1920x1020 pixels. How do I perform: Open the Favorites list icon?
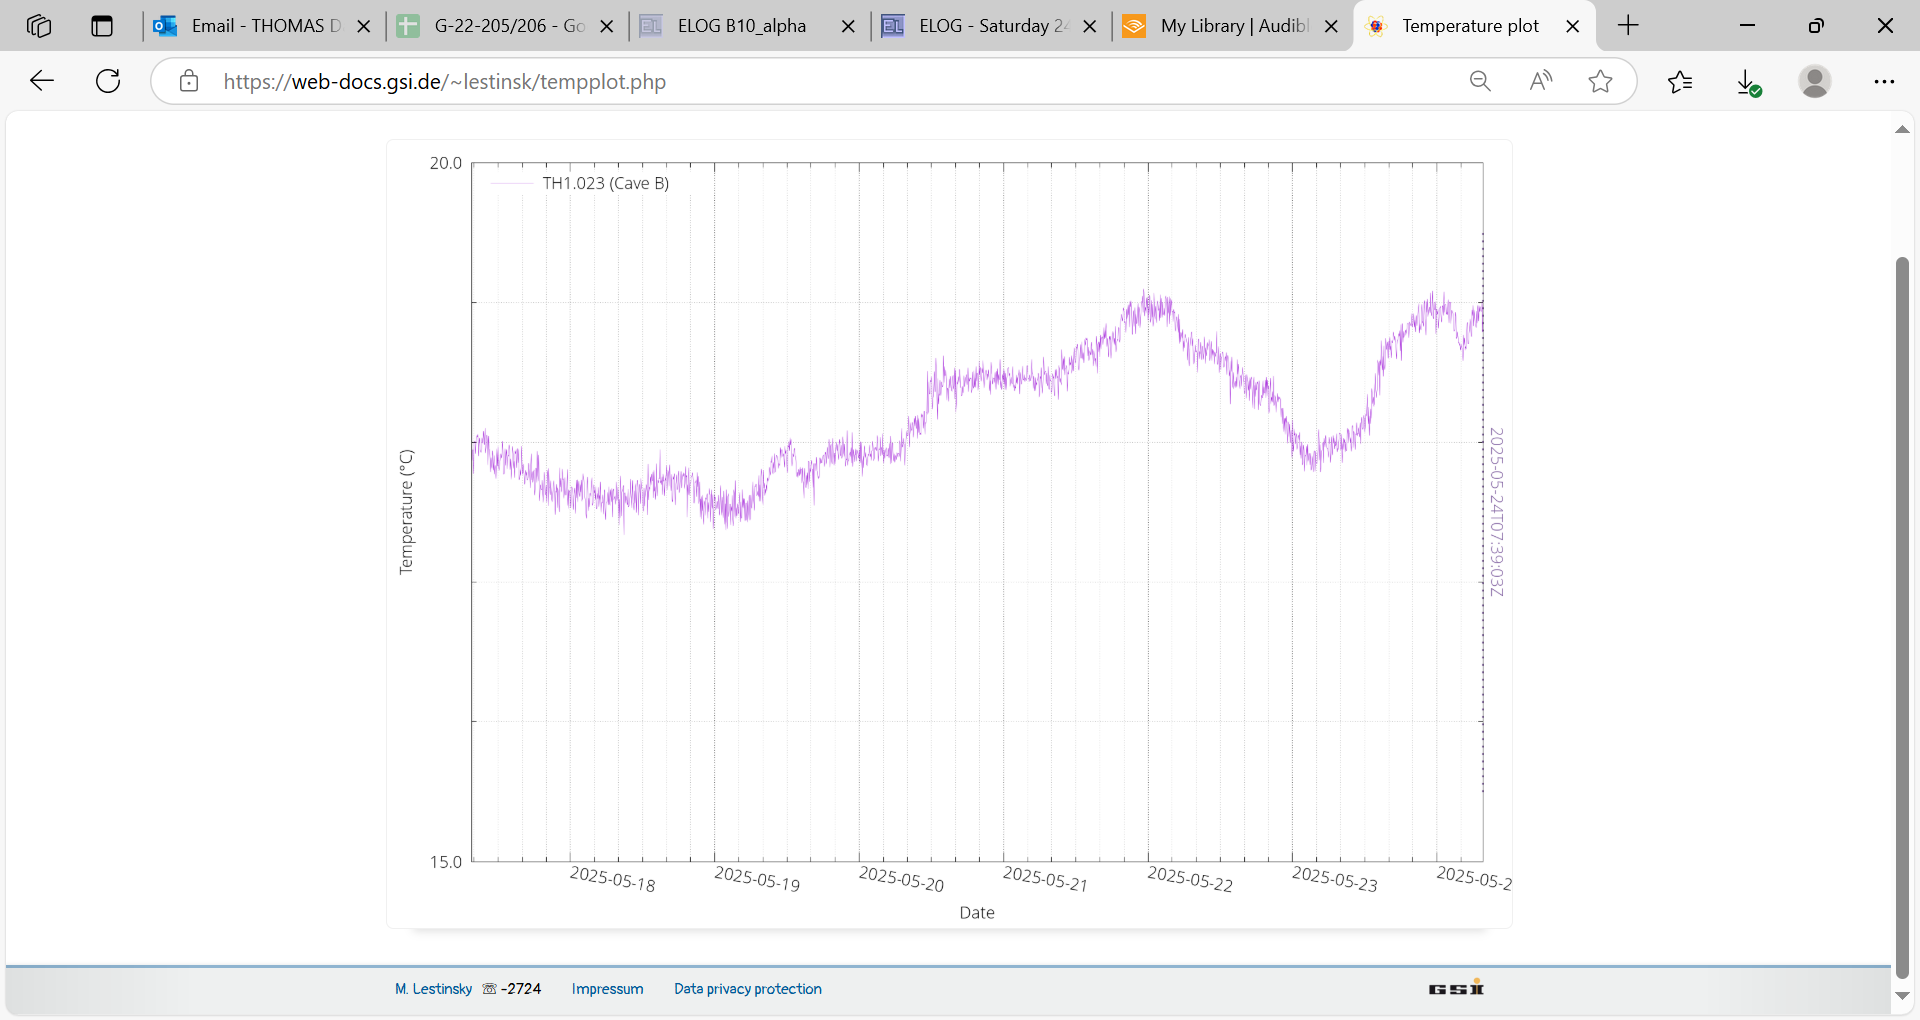(1680, 81)
